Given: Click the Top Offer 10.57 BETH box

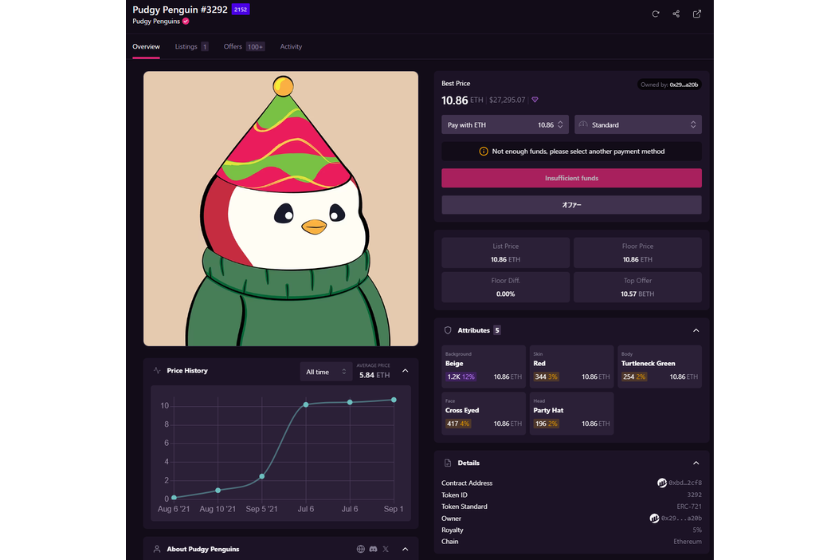Looking at the screenshot, I should pos(638,287).
